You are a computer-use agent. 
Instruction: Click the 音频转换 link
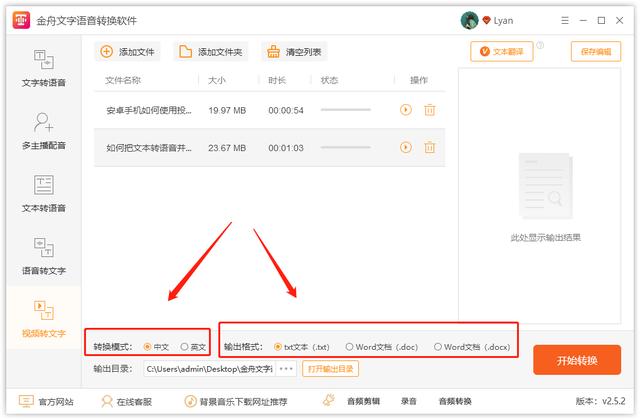[x=455, y=402]
